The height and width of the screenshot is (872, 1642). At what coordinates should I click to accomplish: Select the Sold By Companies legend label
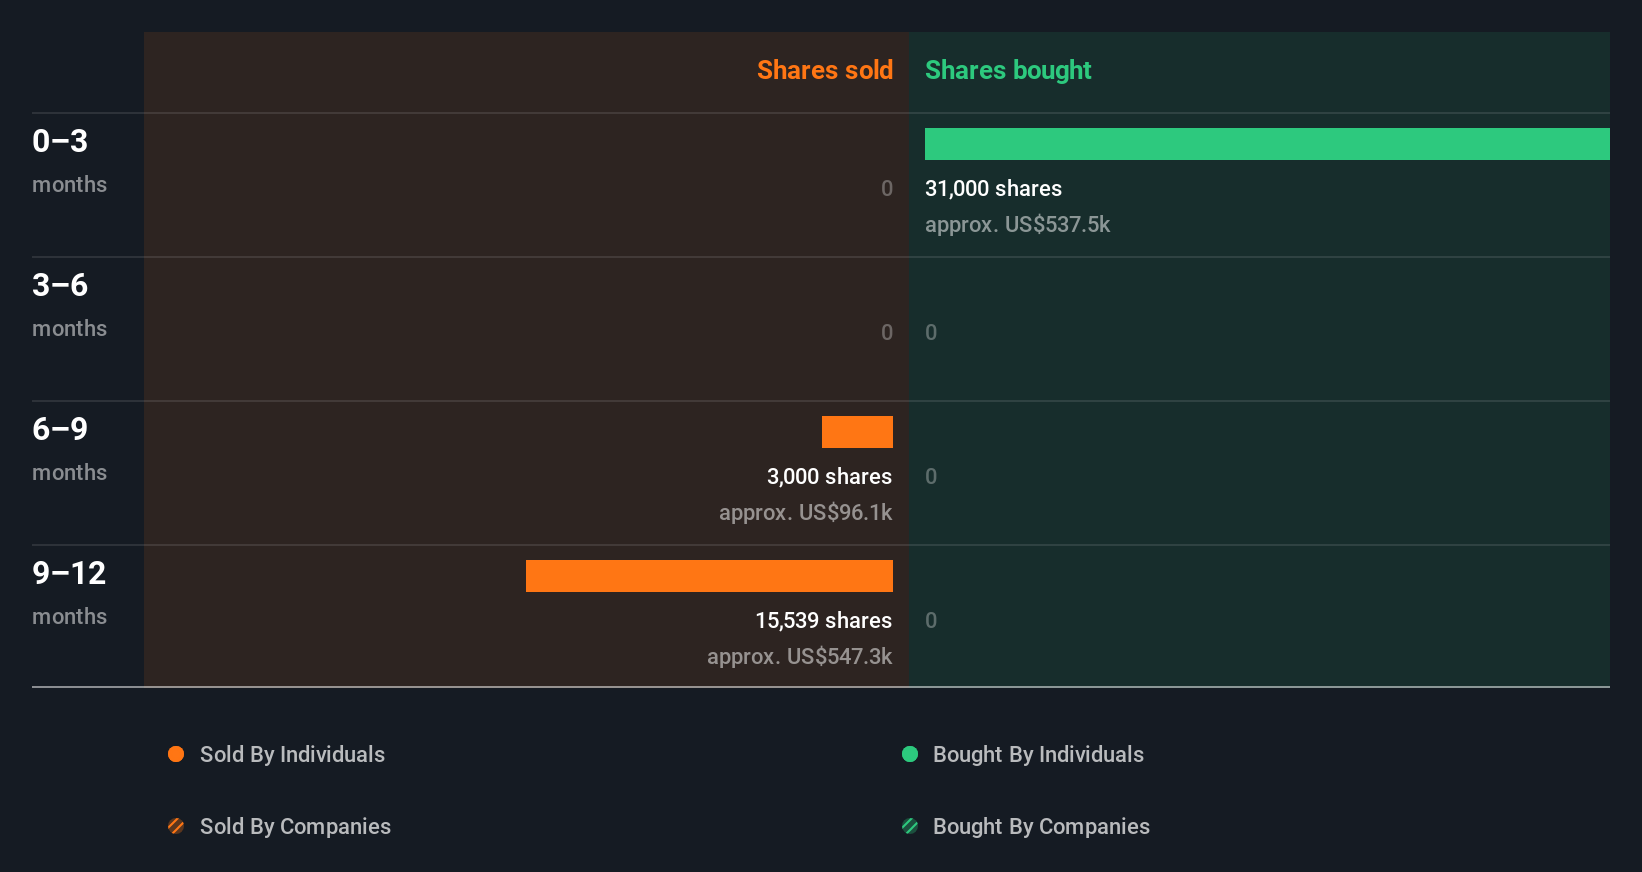[x=295, y=827]
